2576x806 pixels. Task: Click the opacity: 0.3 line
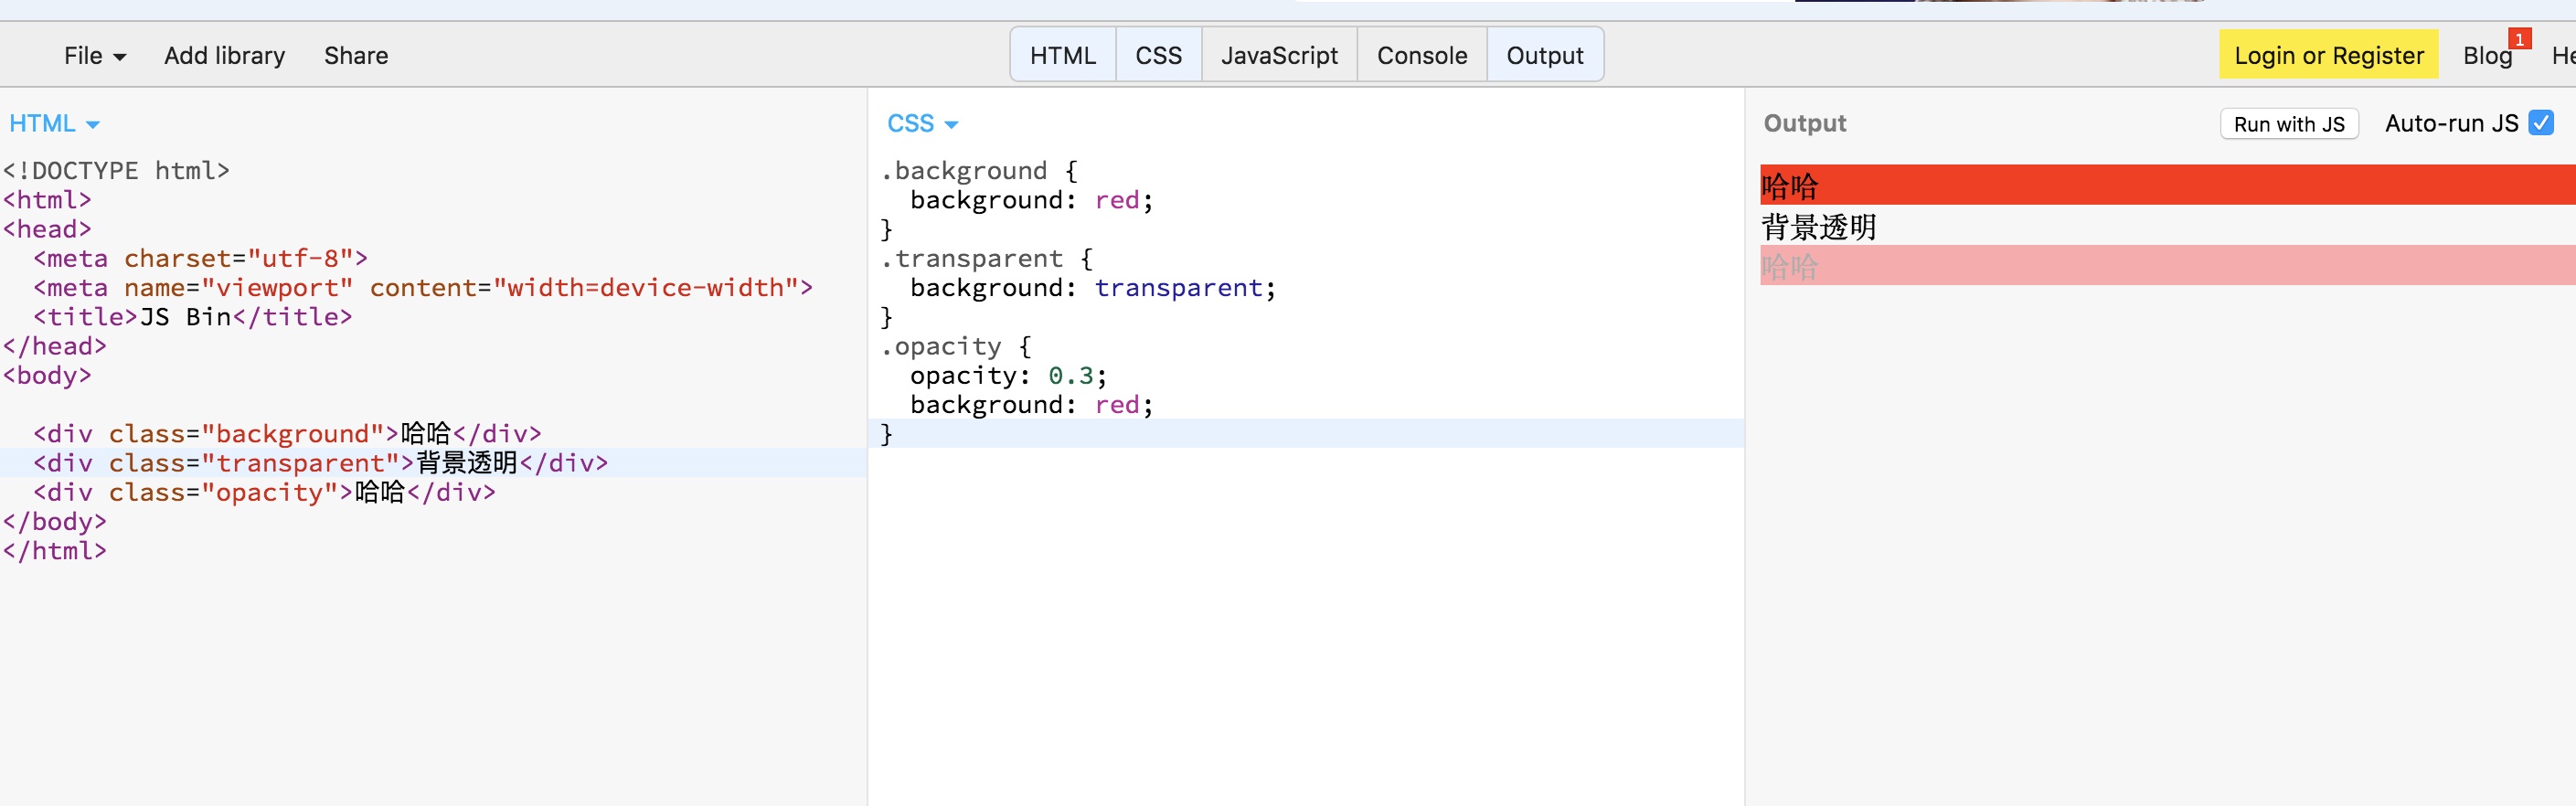(x=1008, y=376)
